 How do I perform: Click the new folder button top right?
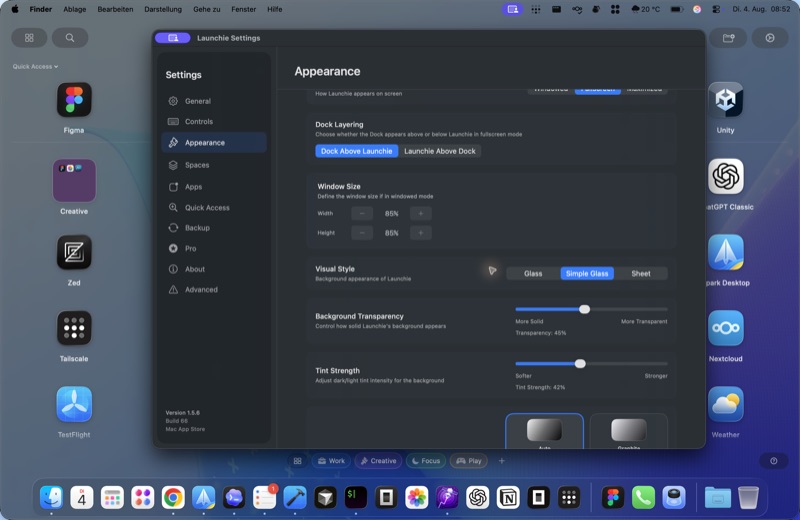729,38
